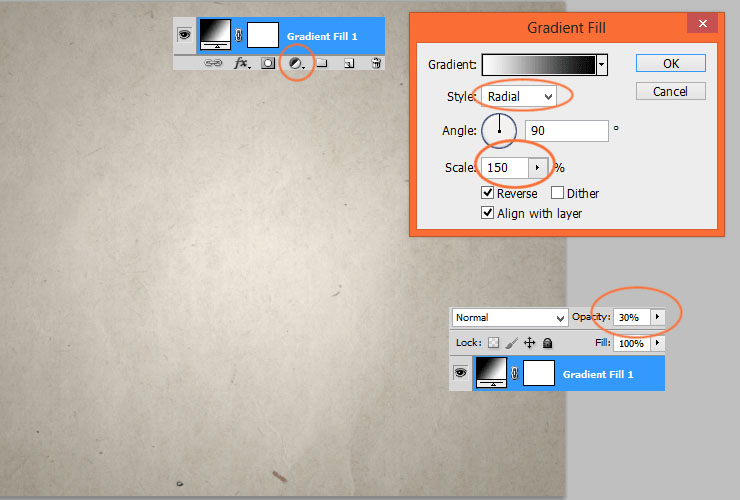Click mask link icon on lower layer

[515, 373]
